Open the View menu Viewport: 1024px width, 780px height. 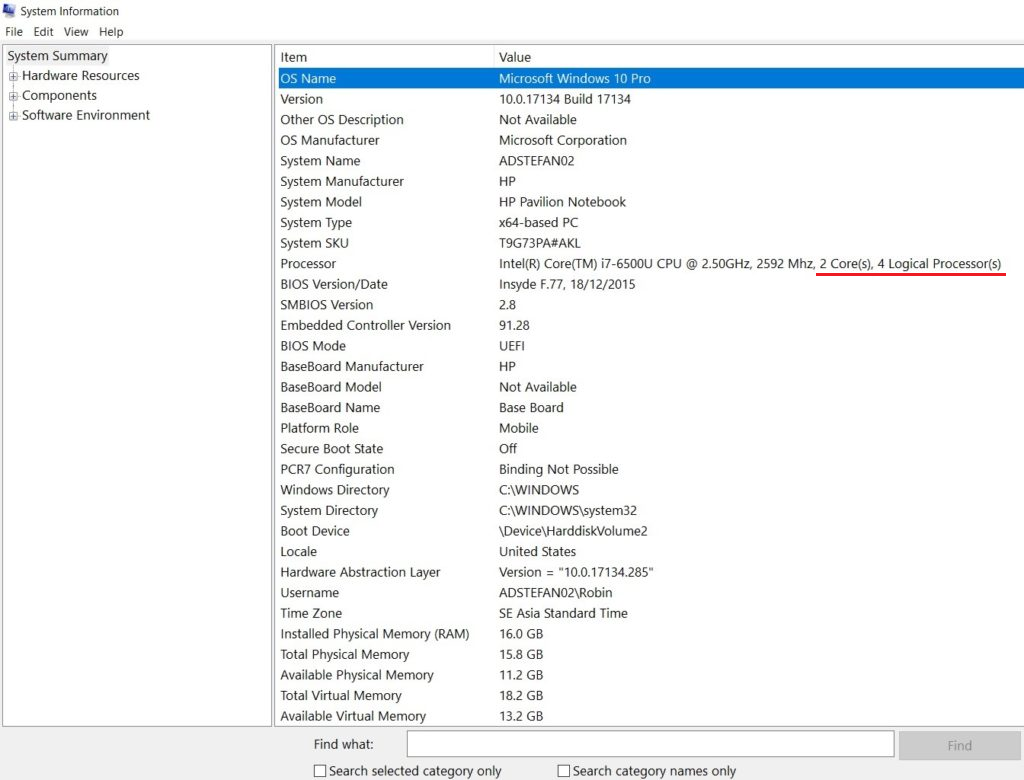76,31
